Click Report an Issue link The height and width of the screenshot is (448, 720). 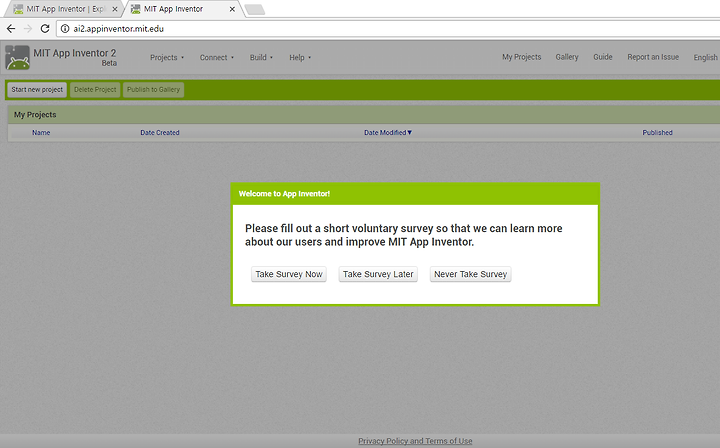[653, 57]
